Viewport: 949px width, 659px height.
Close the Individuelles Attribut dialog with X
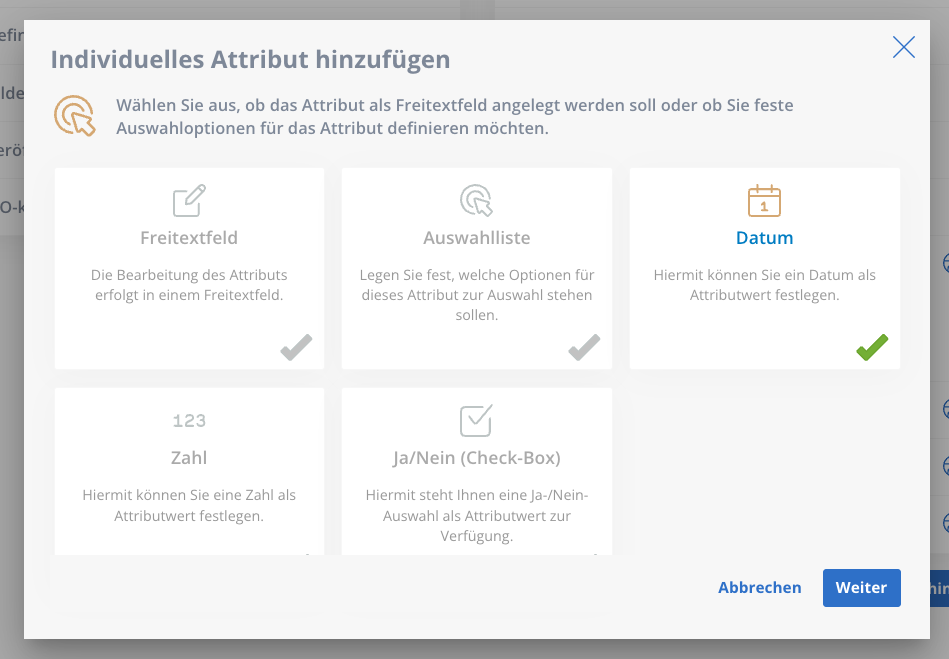904,47
